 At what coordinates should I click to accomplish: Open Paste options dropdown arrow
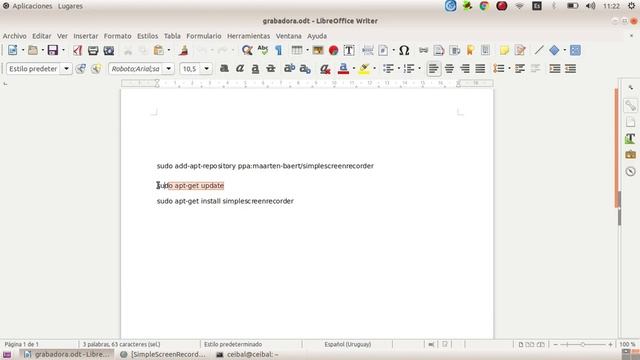pos(169,50)
